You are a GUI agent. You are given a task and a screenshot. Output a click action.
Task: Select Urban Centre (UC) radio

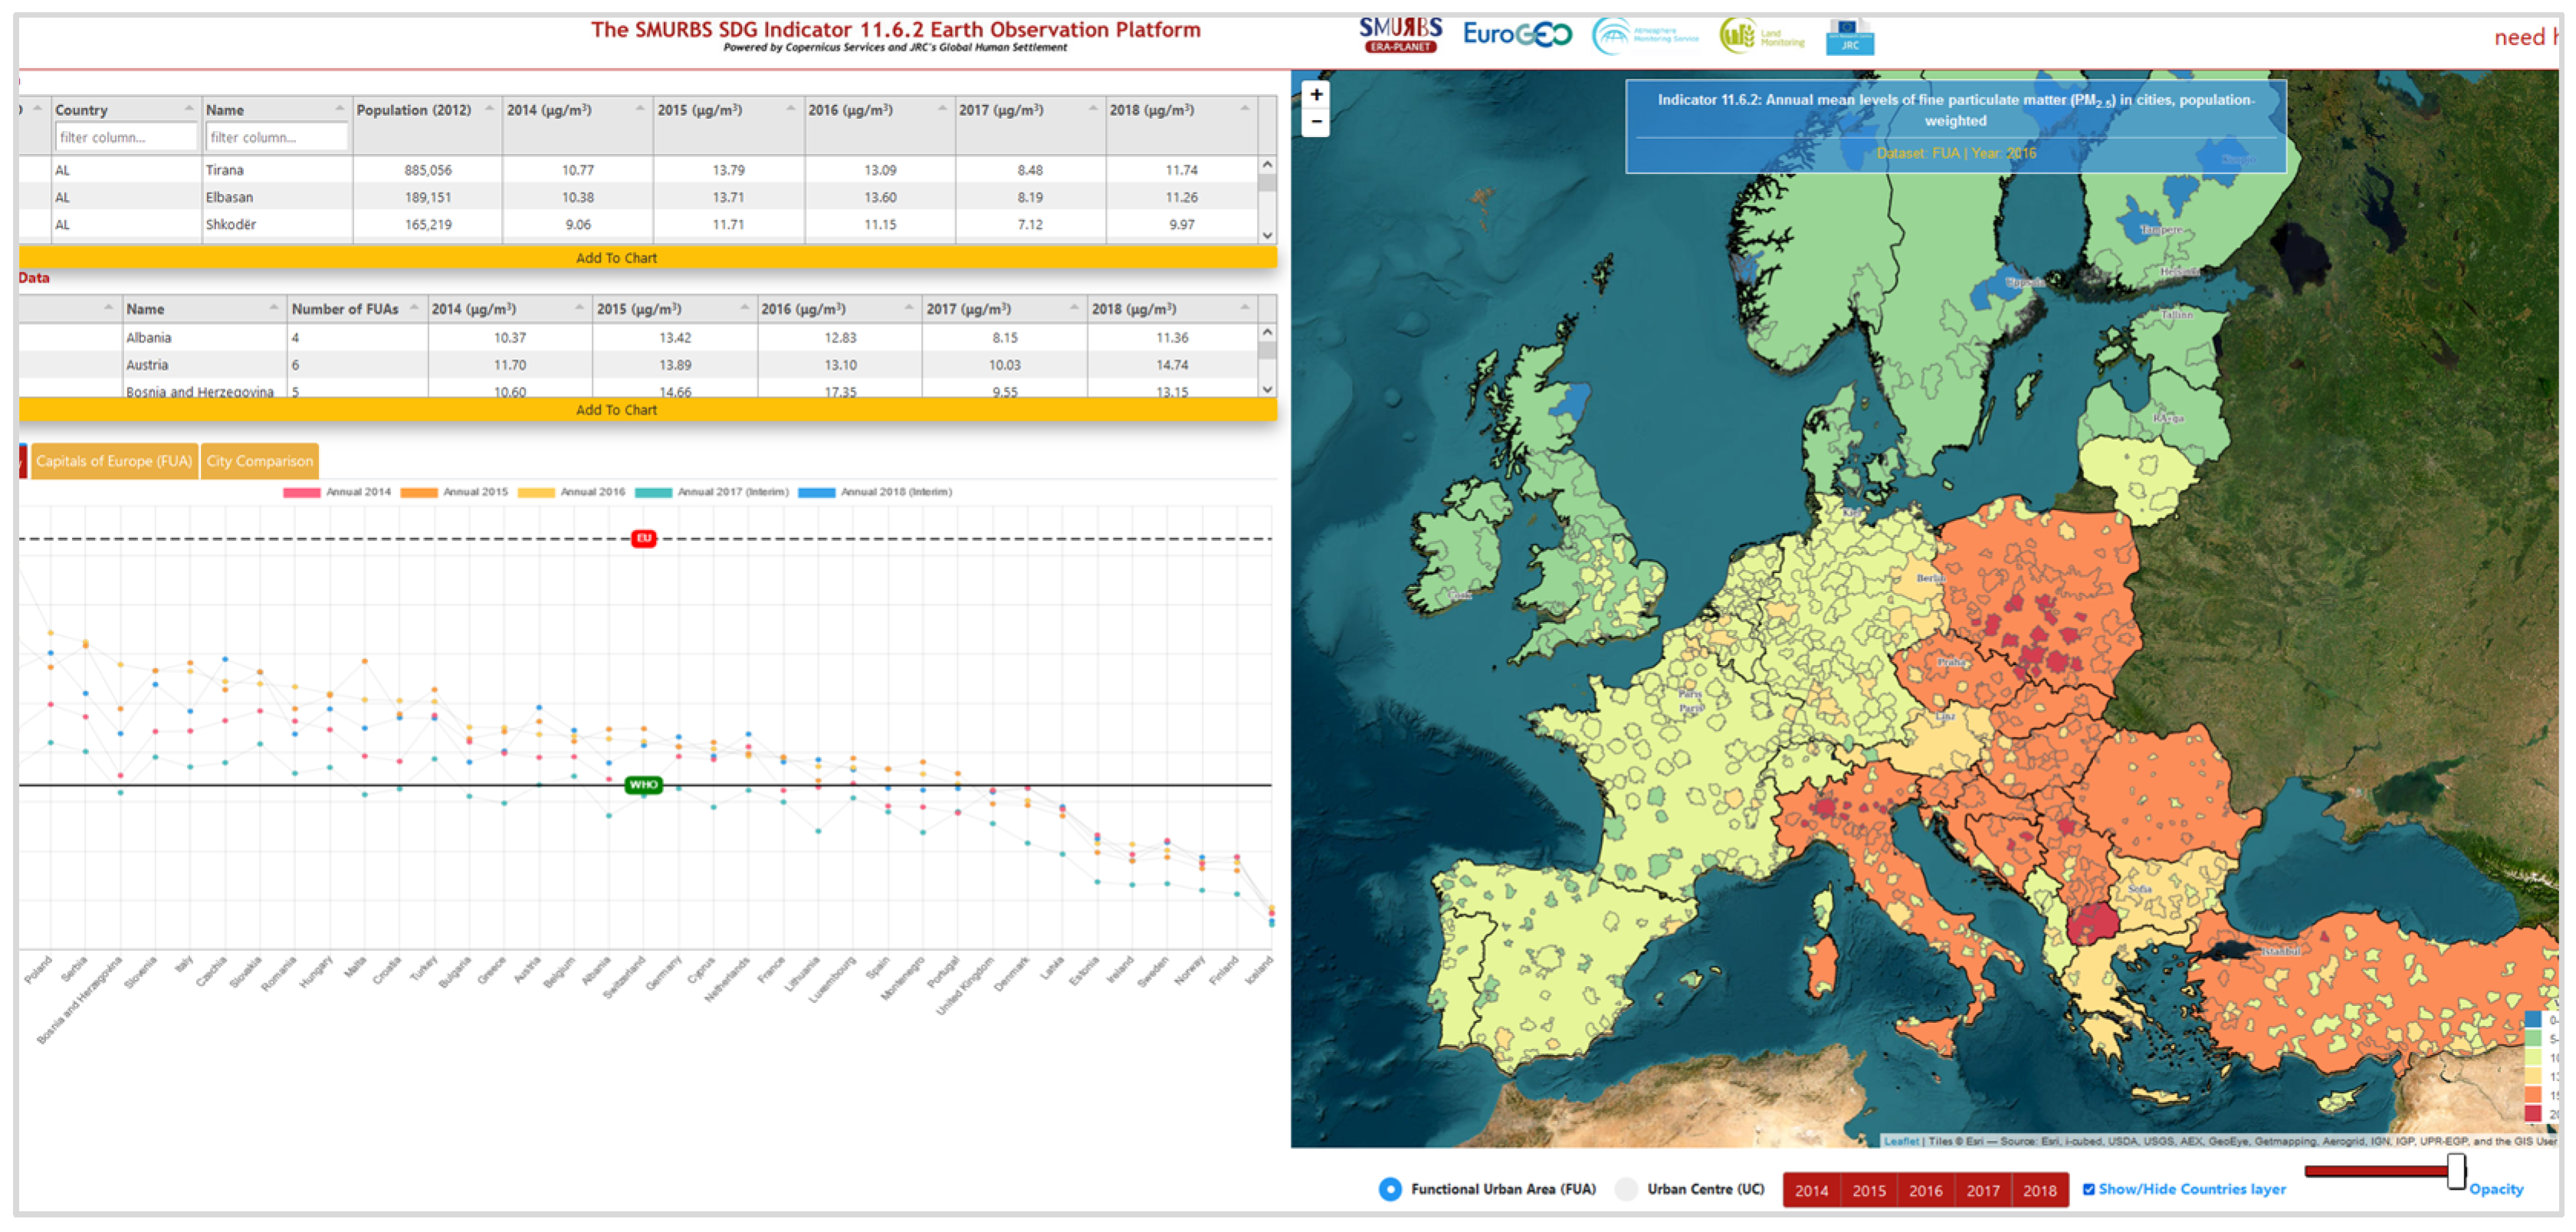[1627, 1189]
